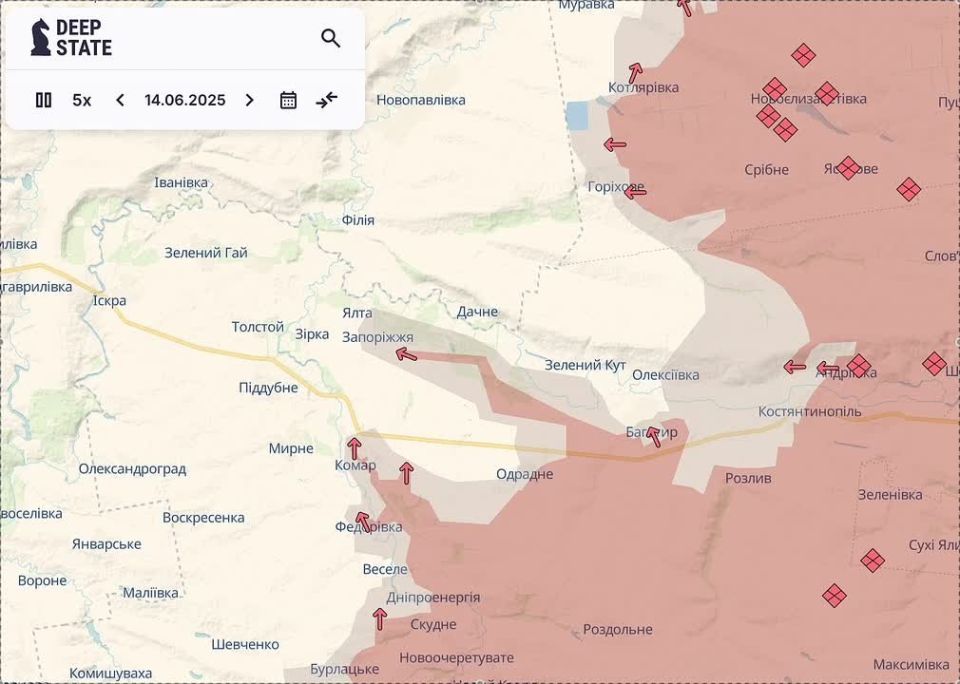Open the calendar date picker
This screenshot has height=684, width=960.
(288, 100)
